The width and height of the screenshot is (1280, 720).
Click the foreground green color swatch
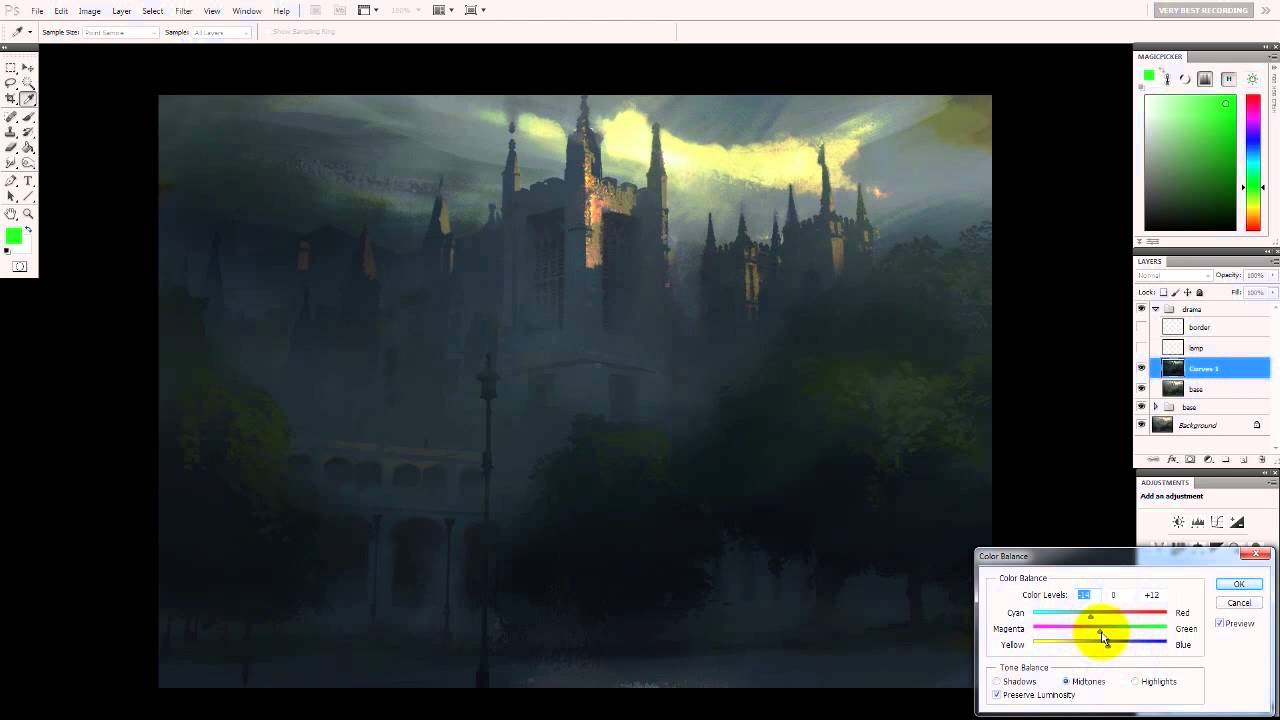[13, 236]
